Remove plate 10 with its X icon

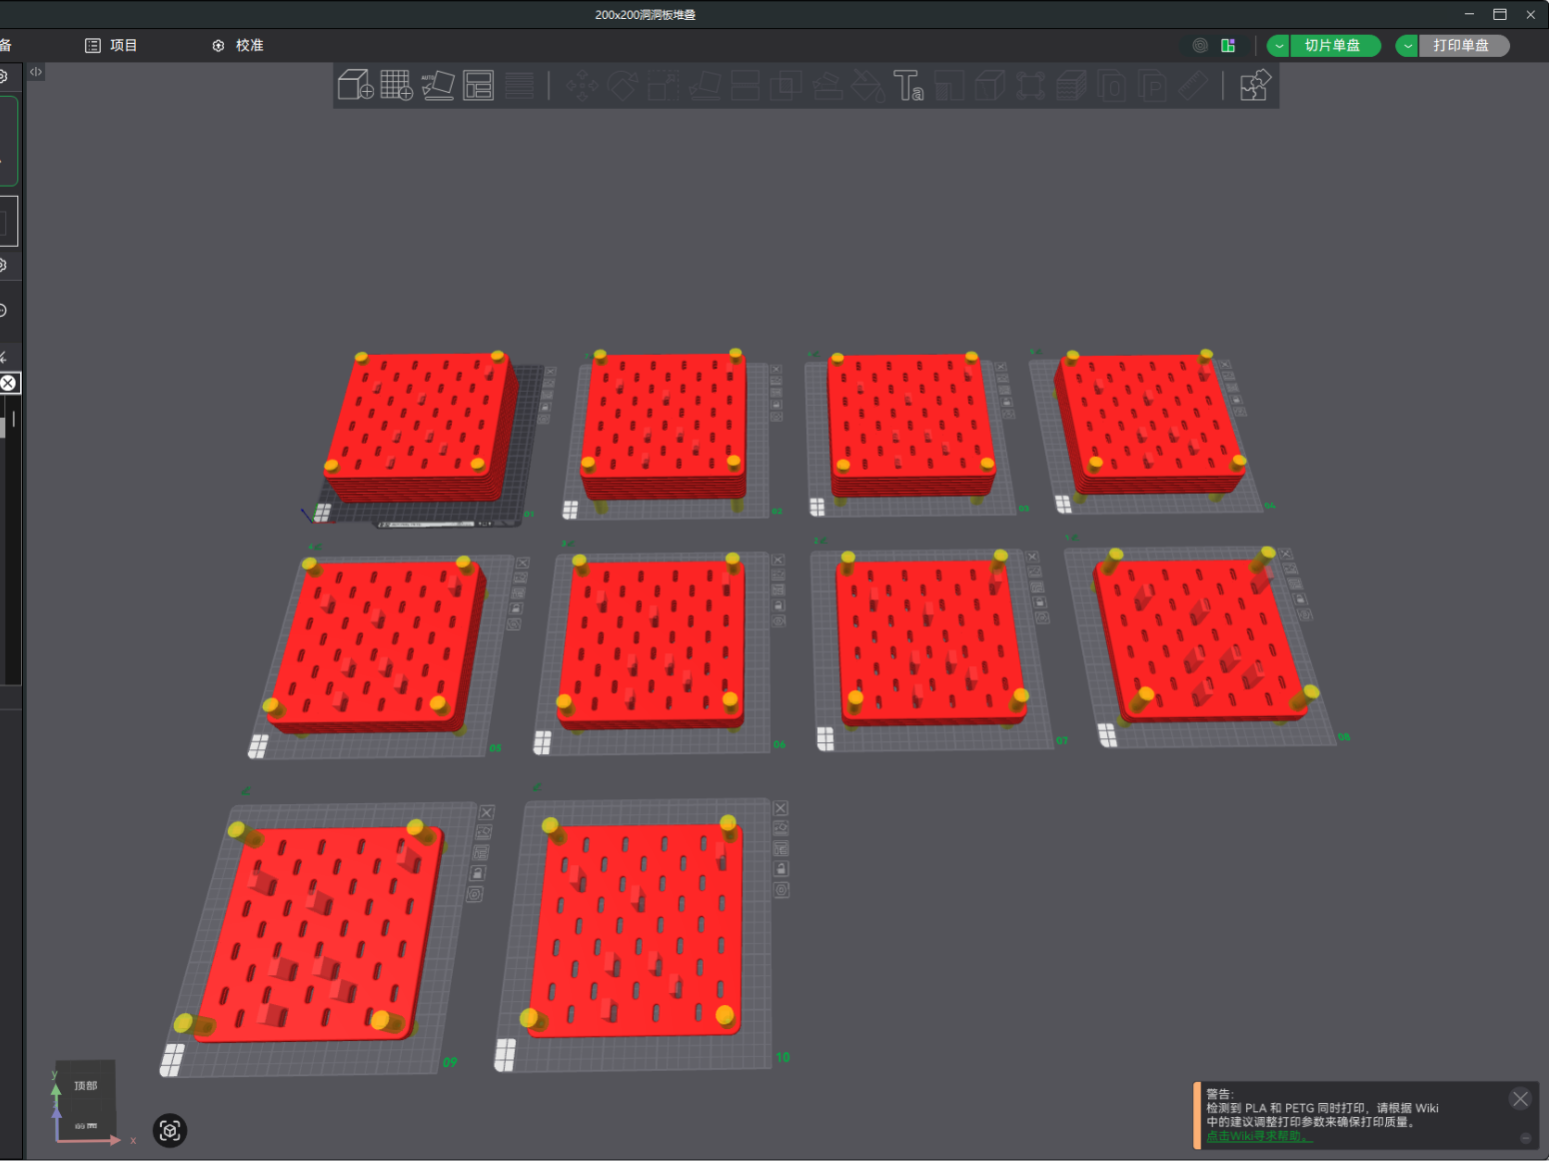click(781, 808)
